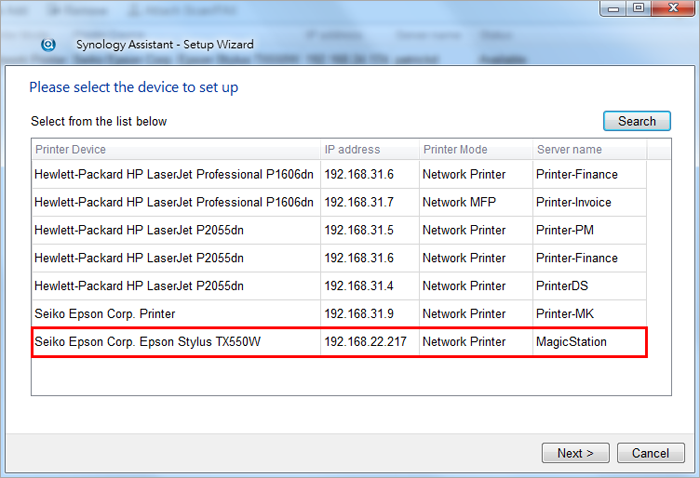Click the Synology Assistant logo icon
The width and height of the screenshot is (700, 478).
click(48, 45)
